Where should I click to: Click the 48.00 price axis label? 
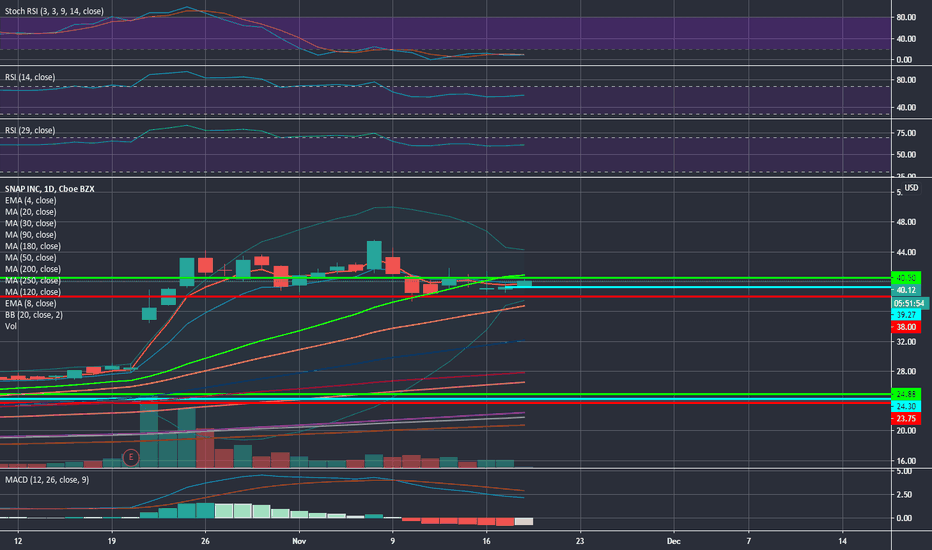[x=906, y=222]
